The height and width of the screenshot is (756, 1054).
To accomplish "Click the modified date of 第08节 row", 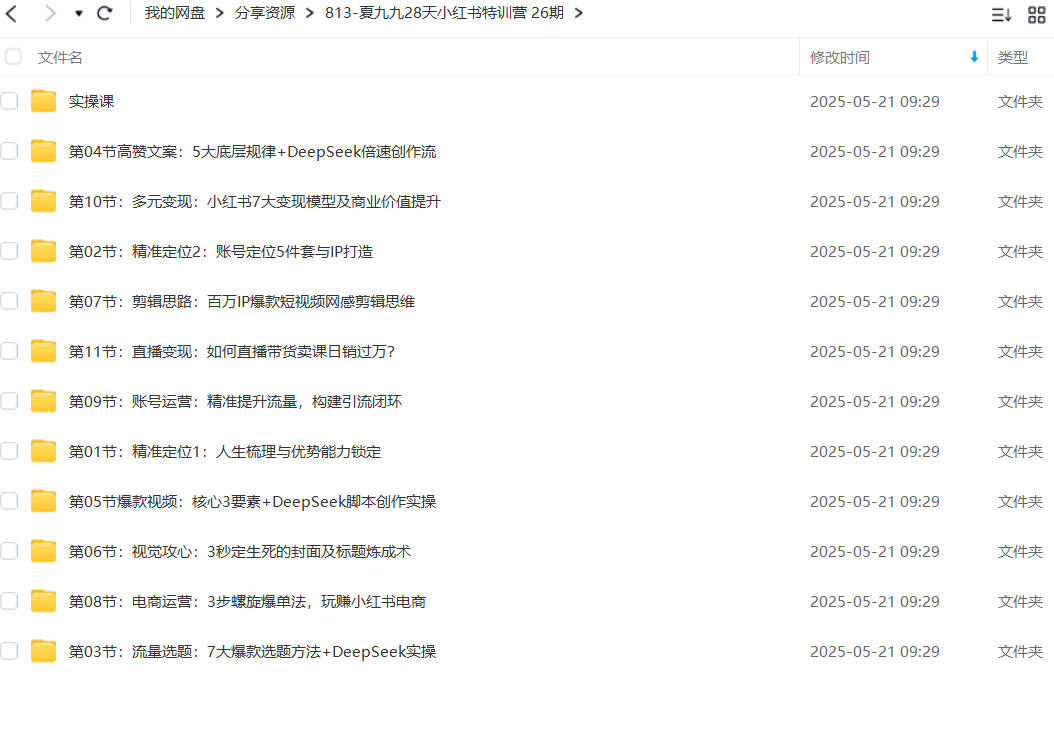I will [875, 601].
